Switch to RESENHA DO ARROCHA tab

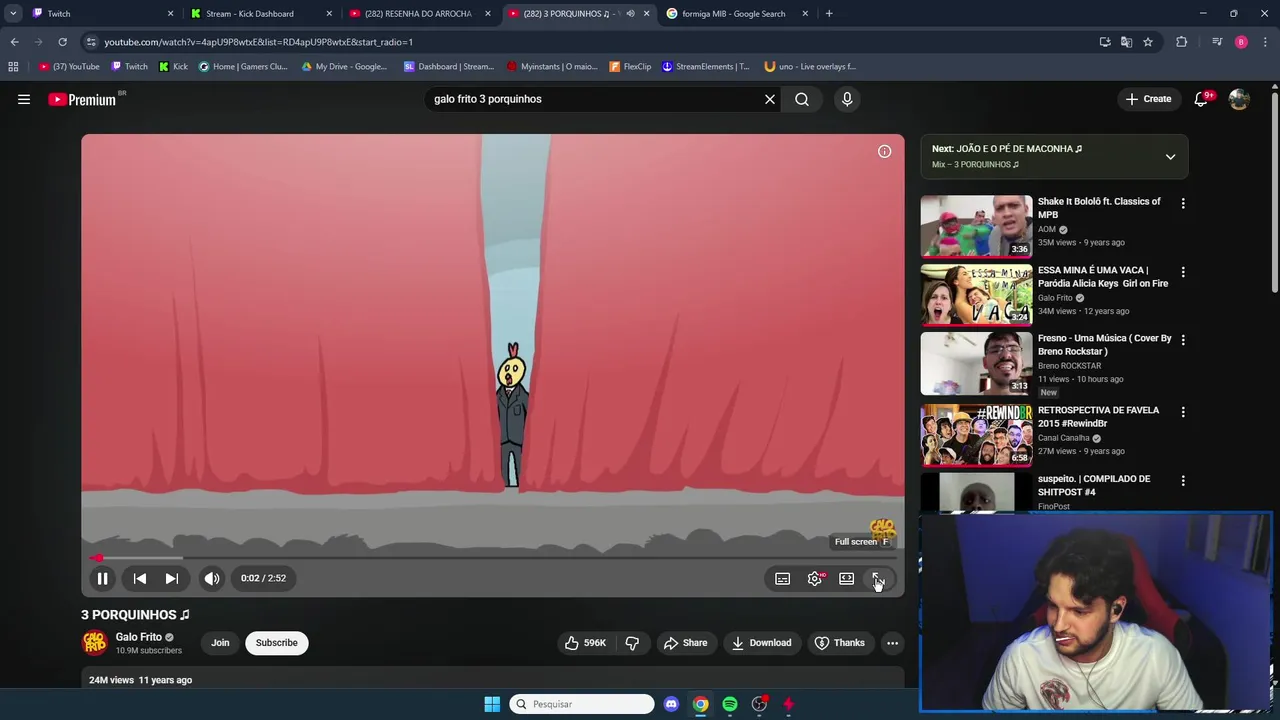click(418, 14)
